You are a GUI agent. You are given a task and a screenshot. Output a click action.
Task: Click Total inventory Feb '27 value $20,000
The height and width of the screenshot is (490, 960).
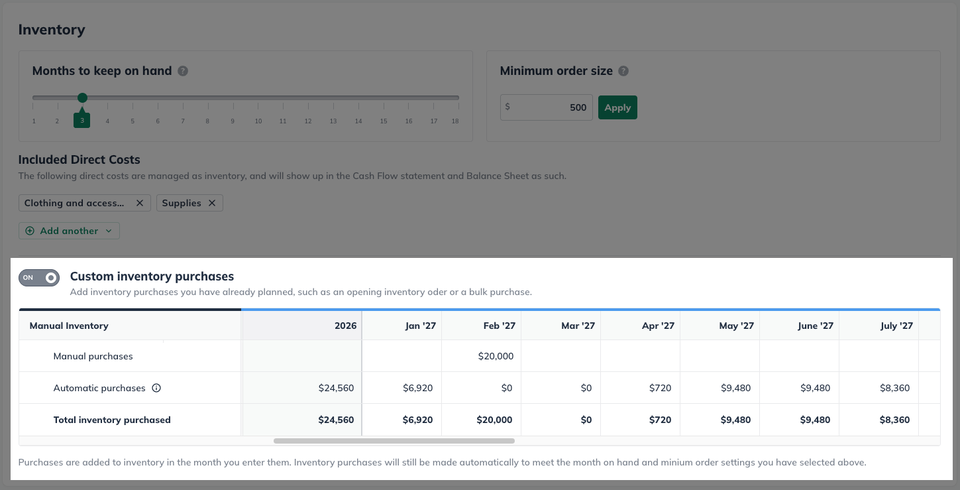pos(494,420)
